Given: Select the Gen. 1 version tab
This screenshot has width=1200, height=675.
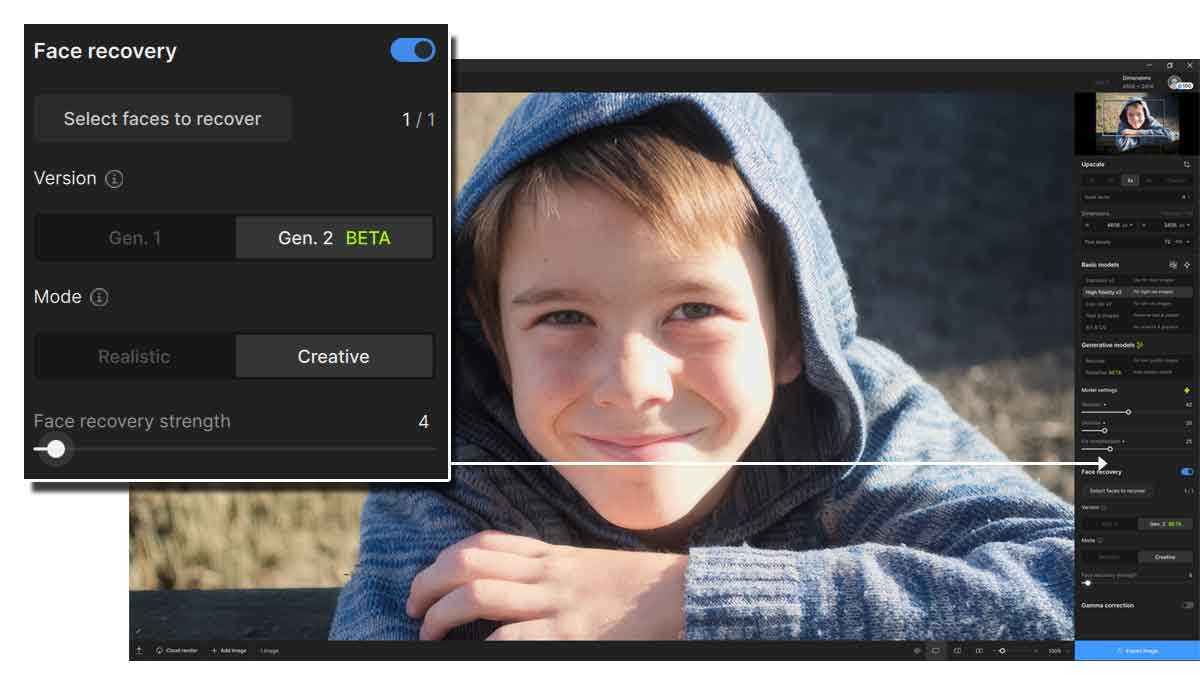Looking at the screenshot, I should pyautogui.click(x=136, y=238).
